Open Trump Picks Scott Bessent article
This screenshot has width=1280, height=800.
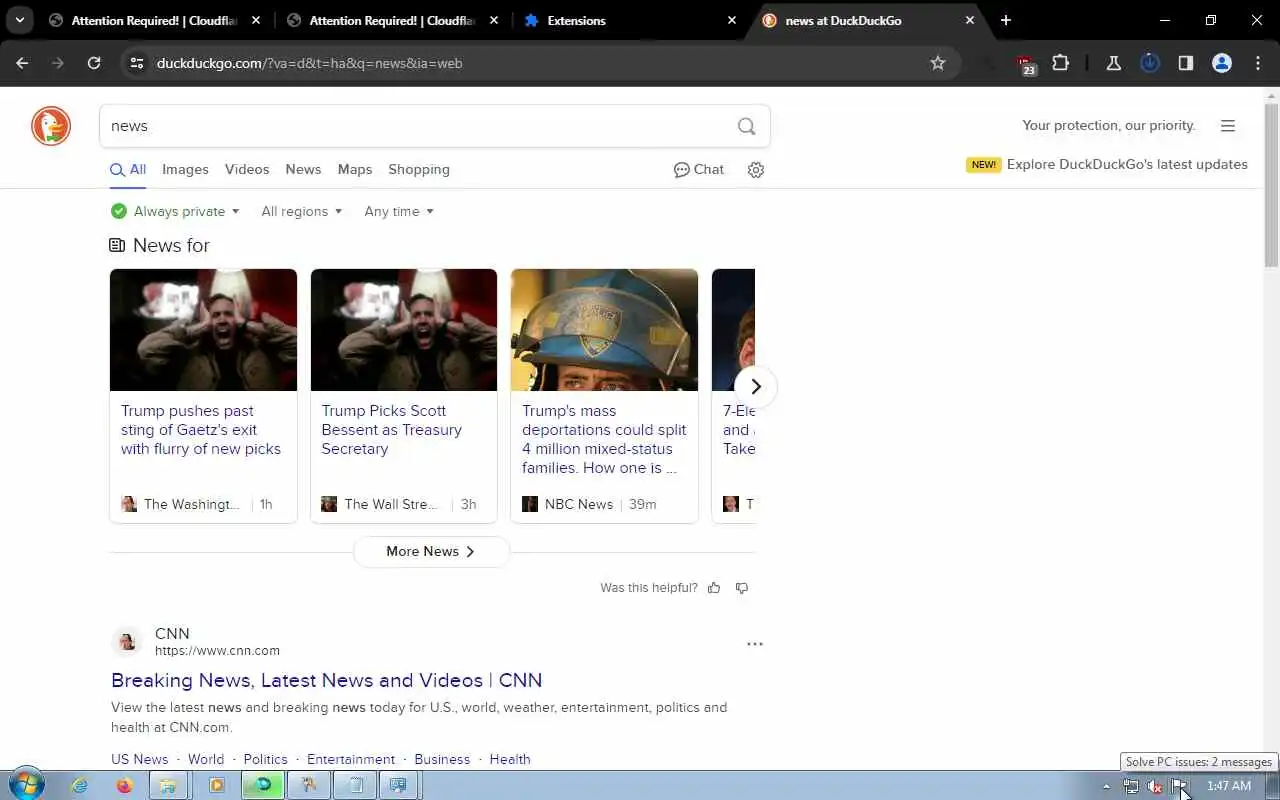(391, 430)
